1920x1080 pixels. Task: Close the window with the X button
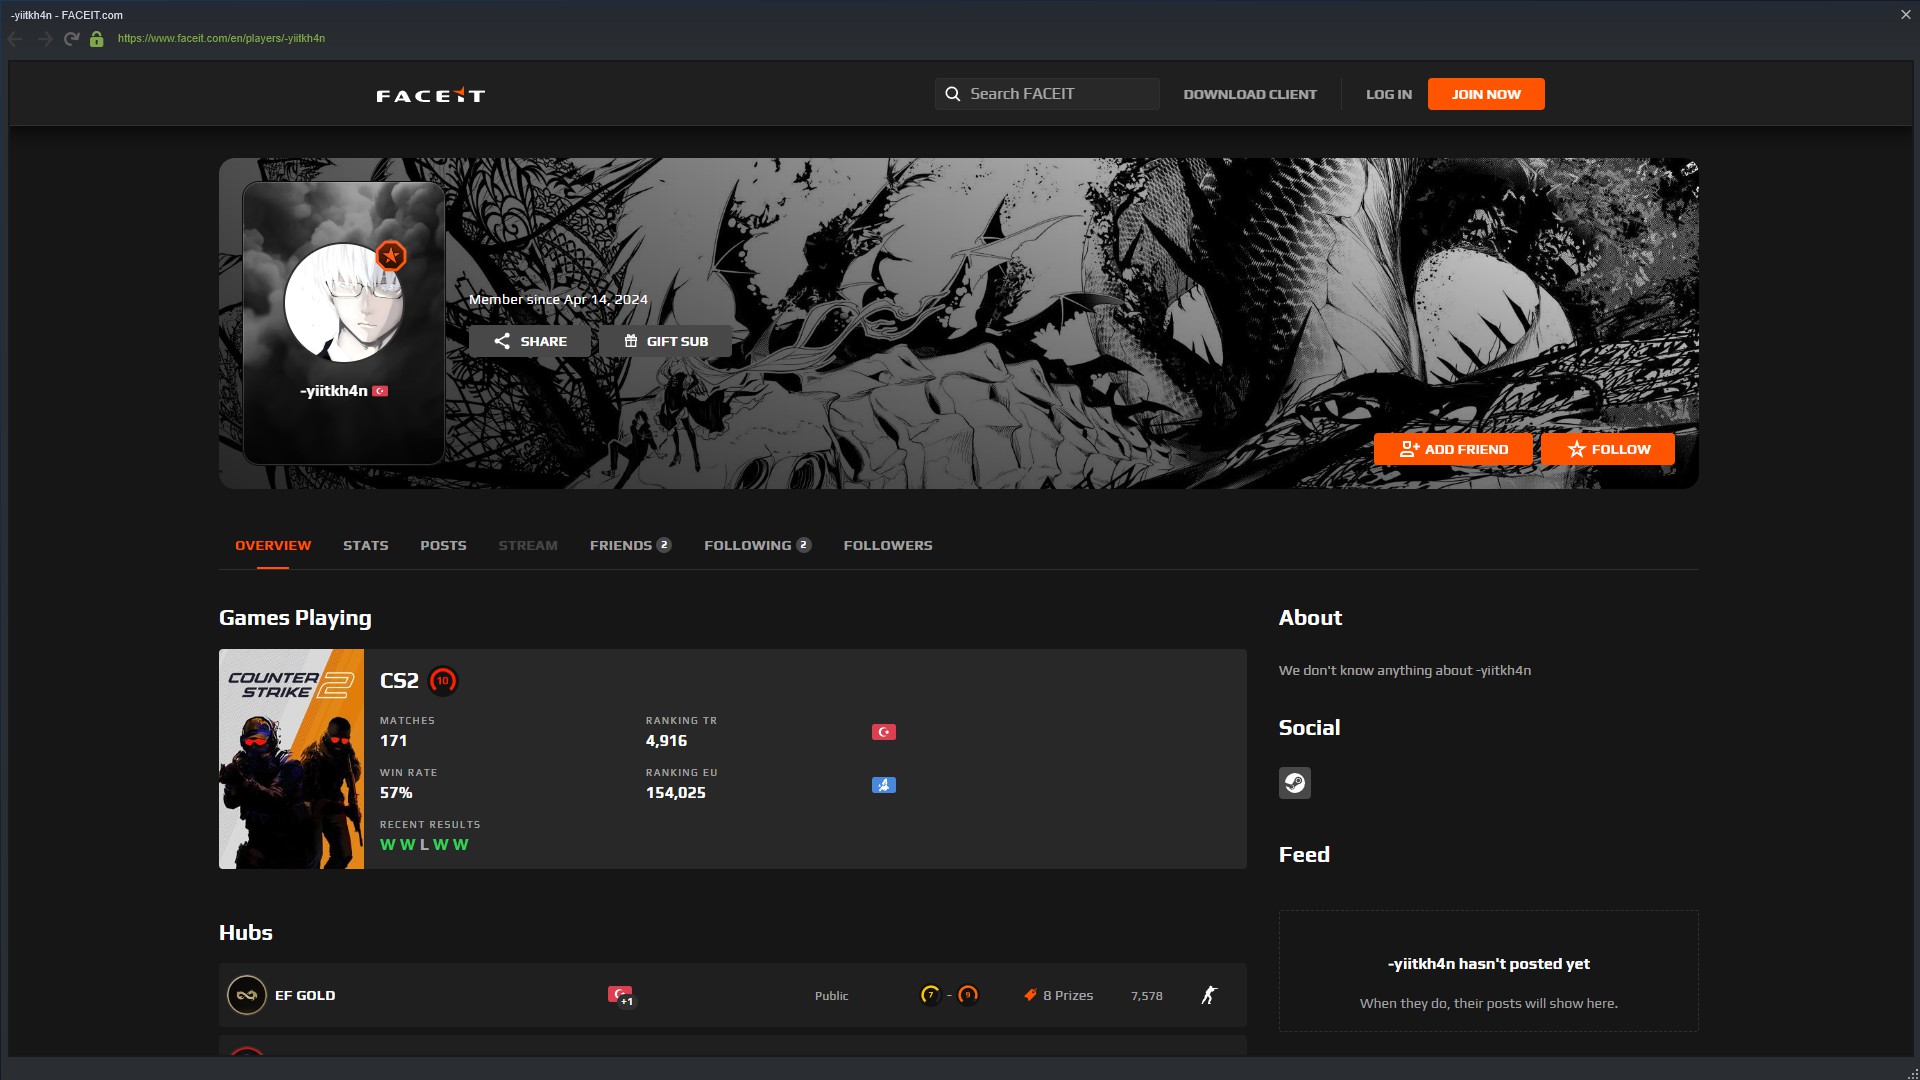coord(1905,15)
